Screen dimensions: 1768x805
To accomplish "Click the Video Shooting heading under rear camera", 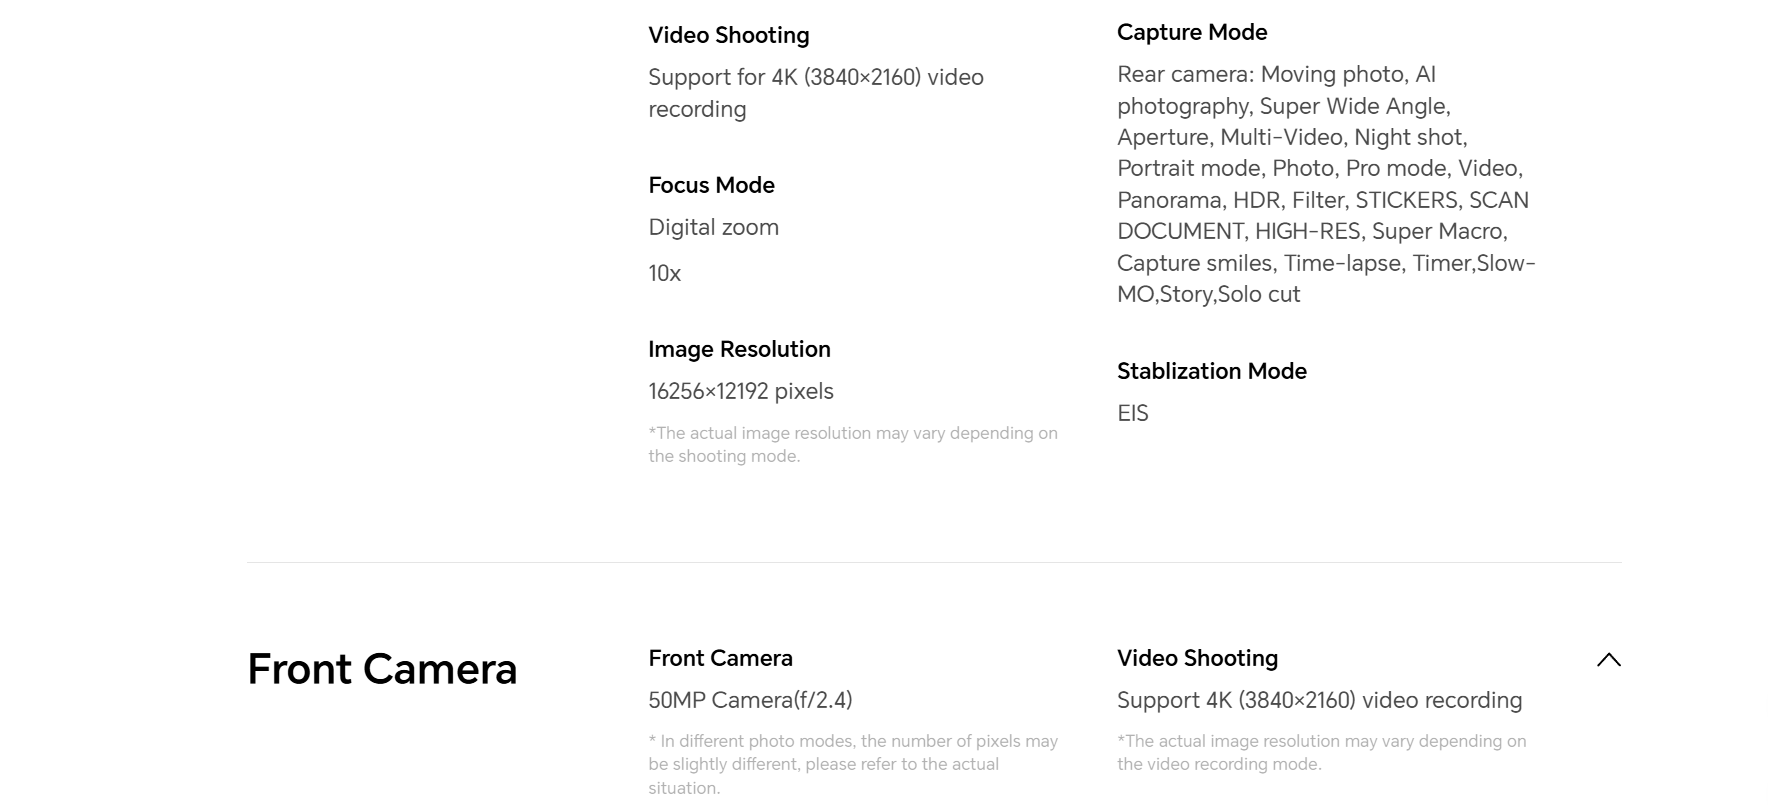I will click(x=729, y=35).
